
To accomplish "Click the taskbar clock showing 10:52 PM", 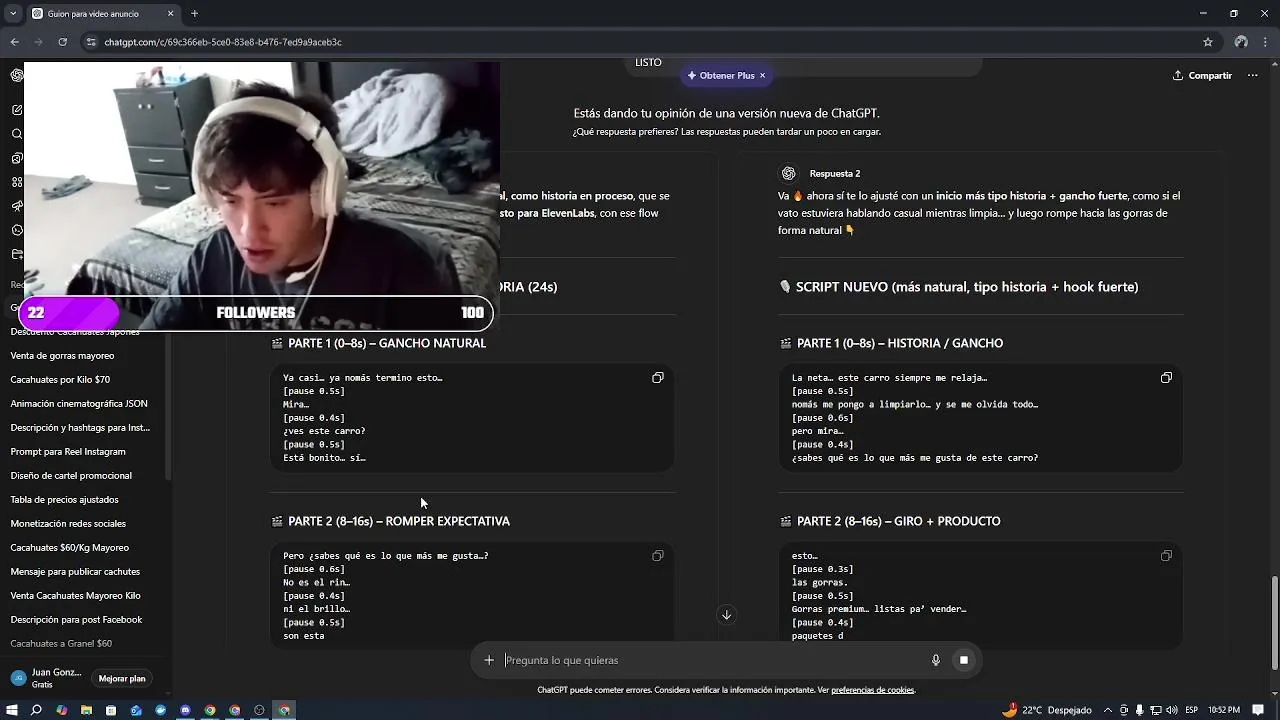I will pos(1224,710).
